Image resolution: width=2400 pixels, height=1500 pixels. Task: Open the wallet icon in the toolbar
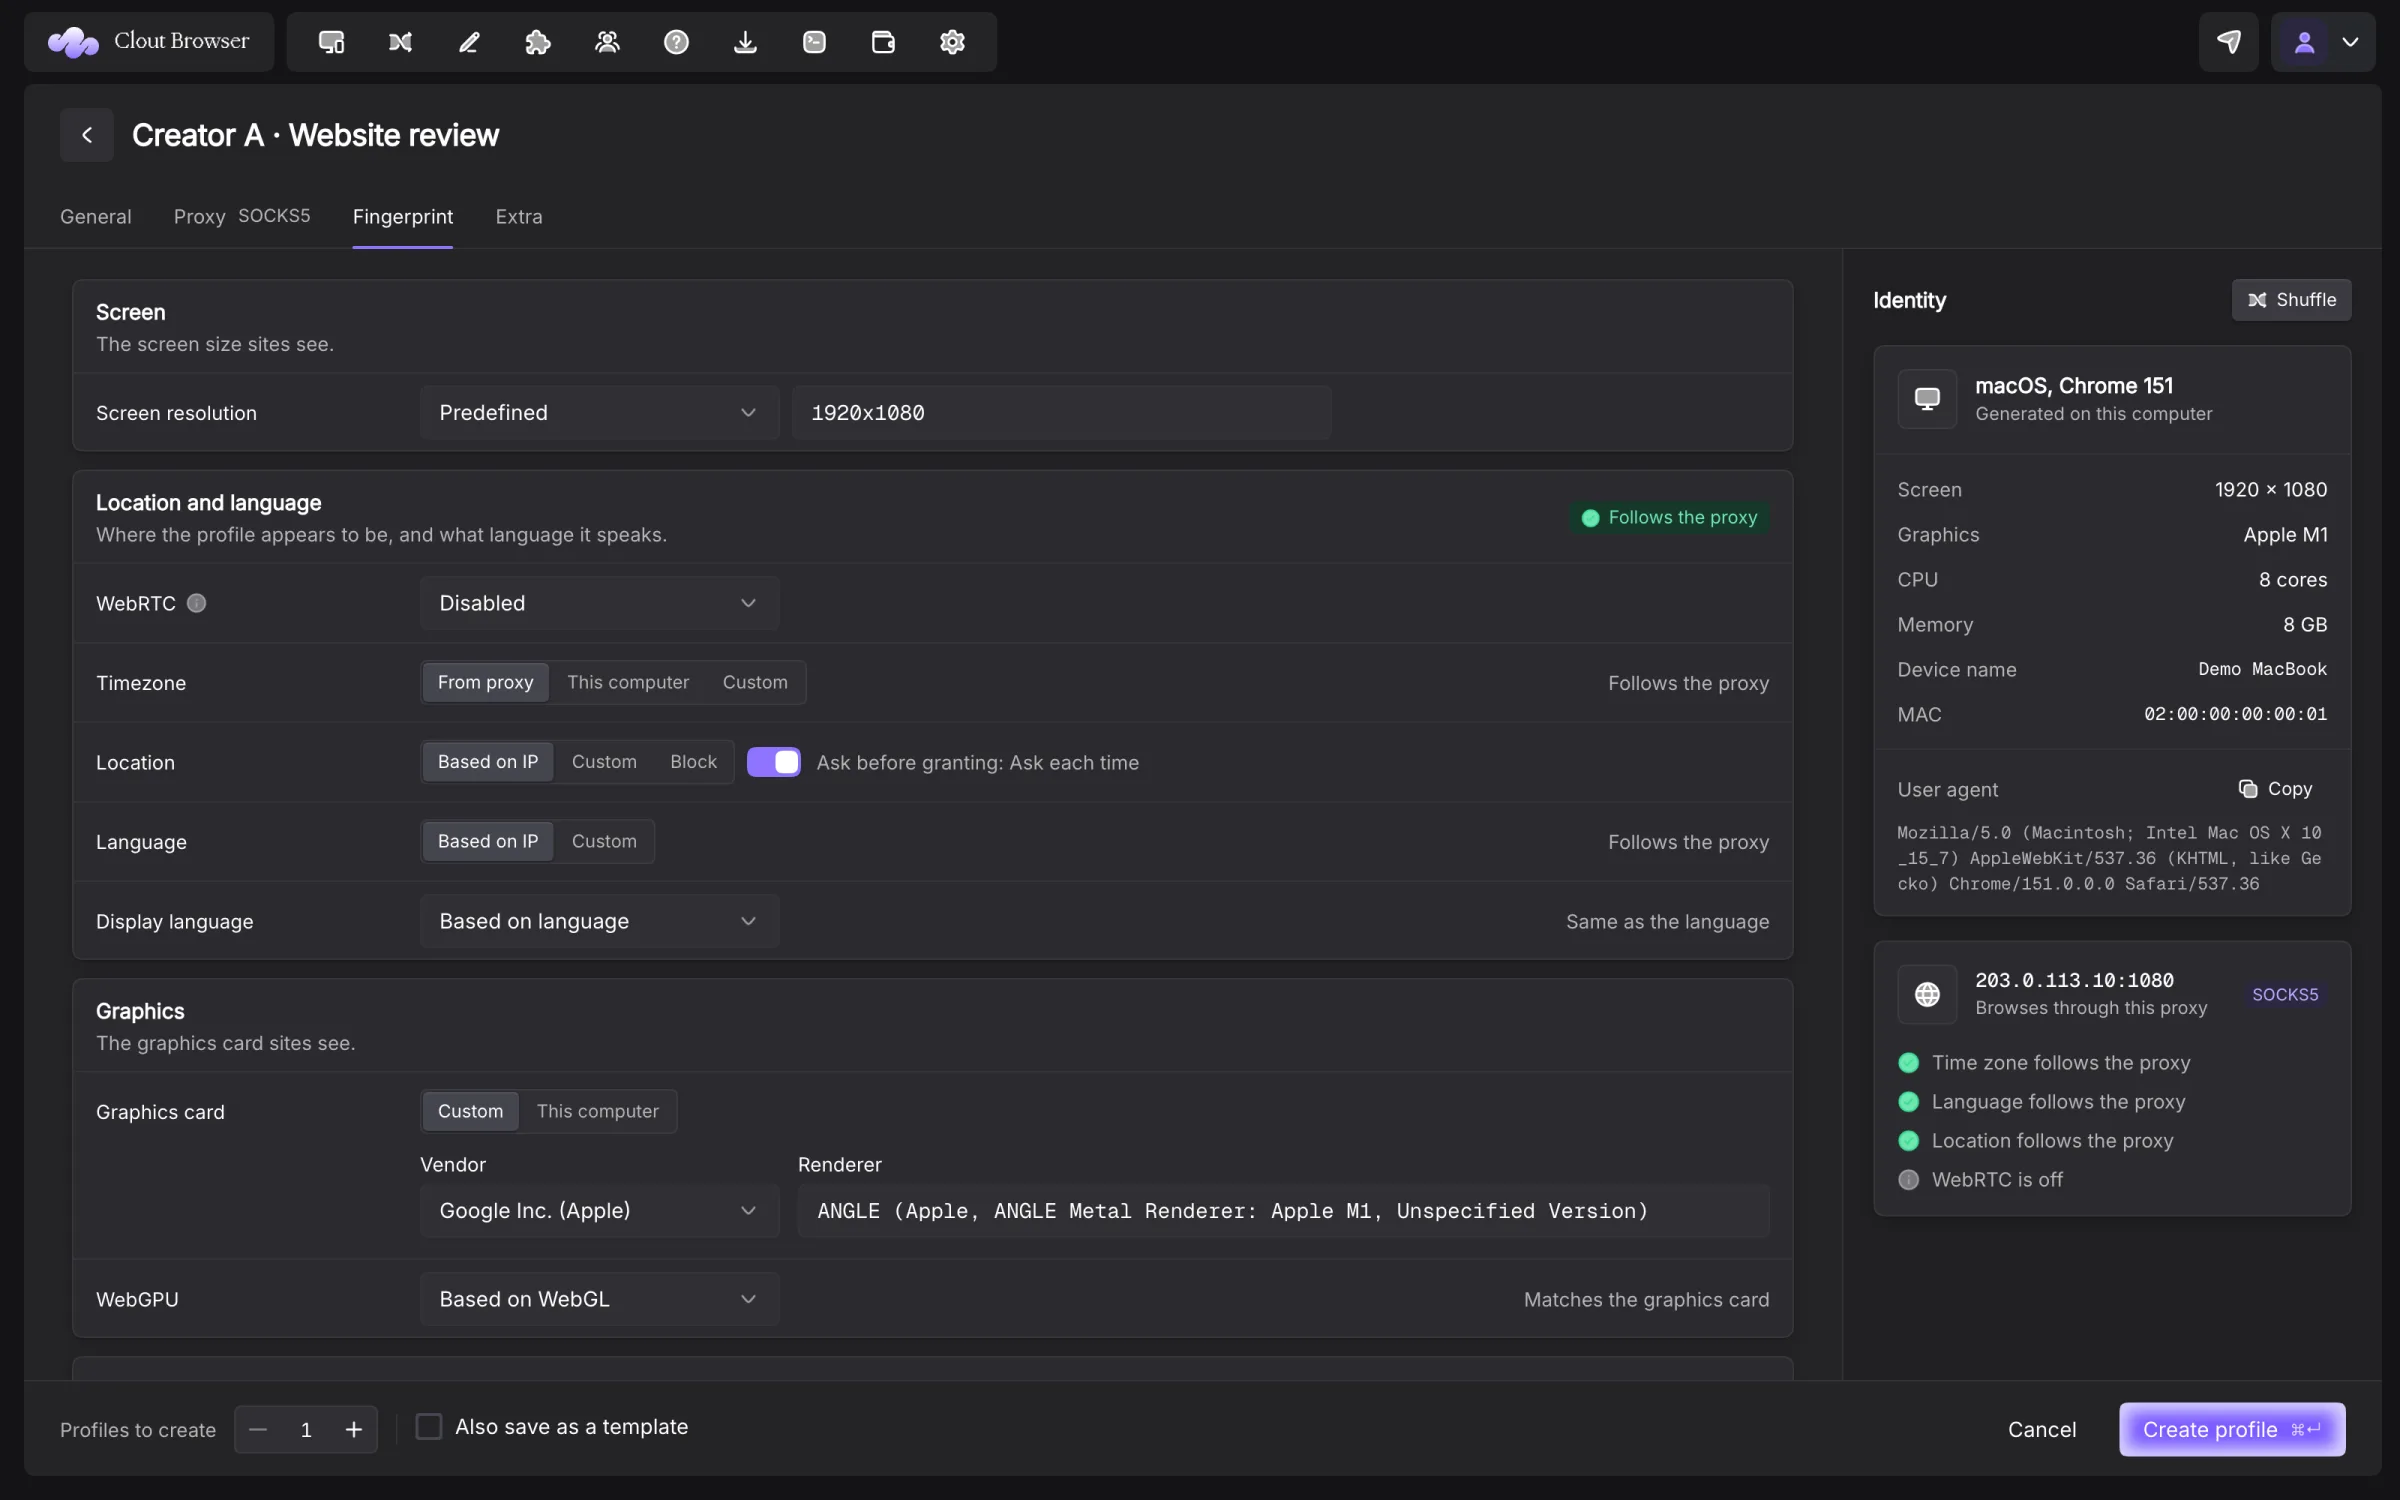click(x=883, y=42)
